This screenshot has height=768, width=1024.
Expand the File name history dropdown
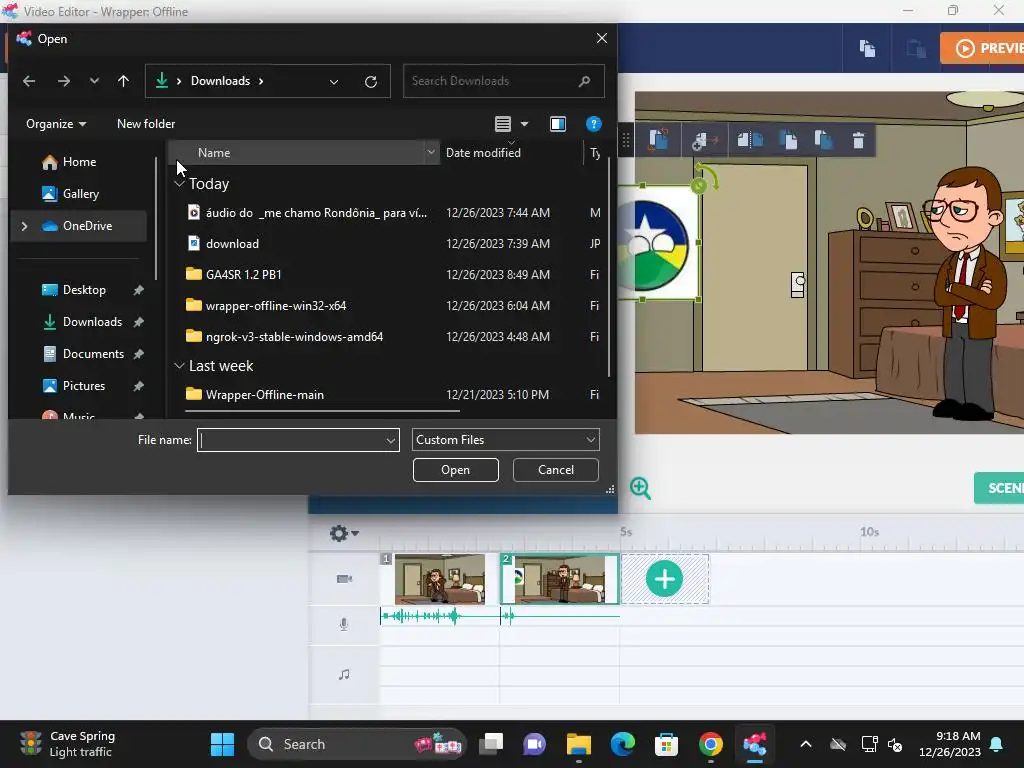[391, 441]
